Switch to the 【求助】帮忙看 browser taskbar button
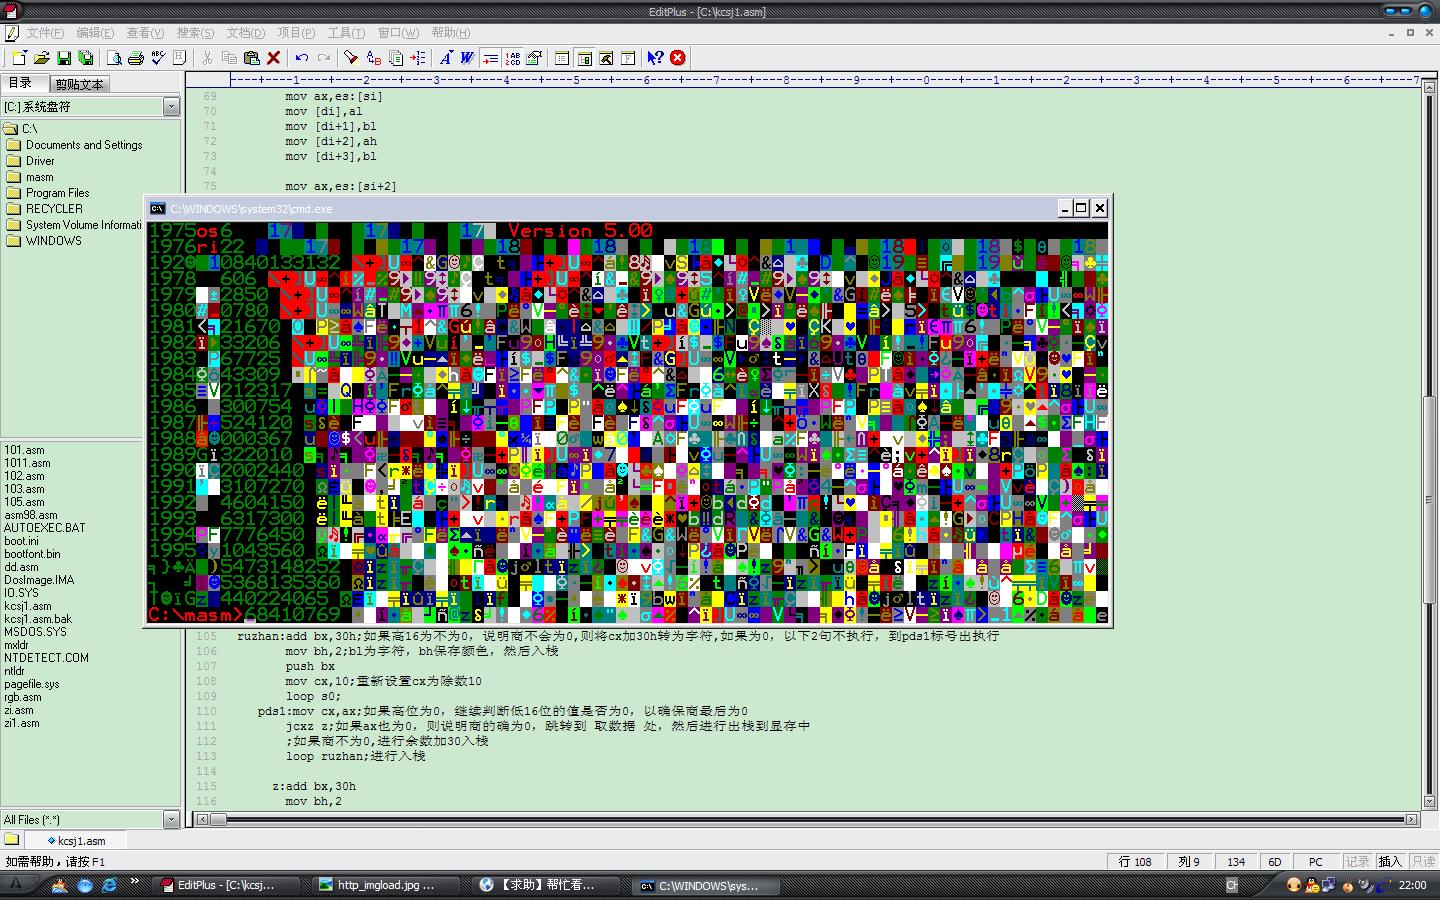The height and width of the screenshot is (900, 1440). [546, 885]
